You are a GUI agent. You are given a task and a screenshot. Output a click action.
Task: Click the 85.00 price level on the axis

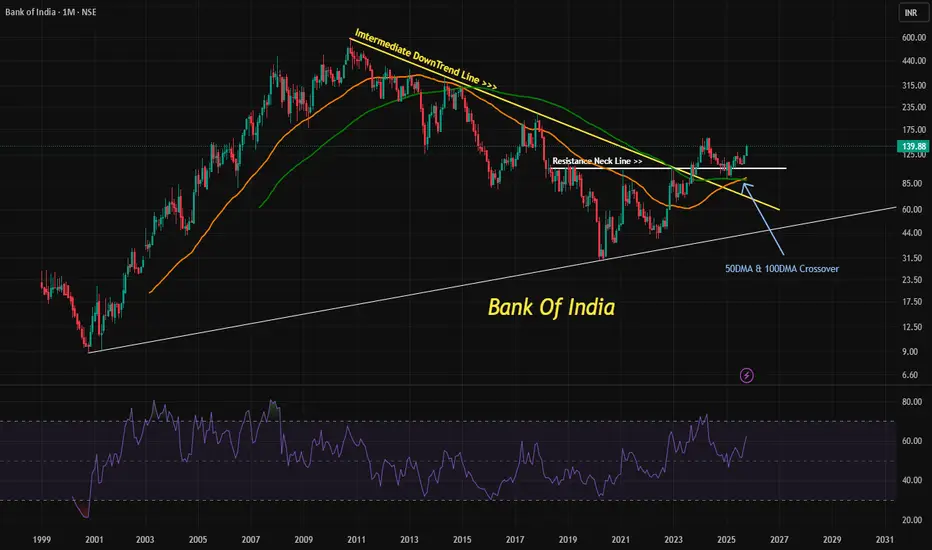coord(911,184)
